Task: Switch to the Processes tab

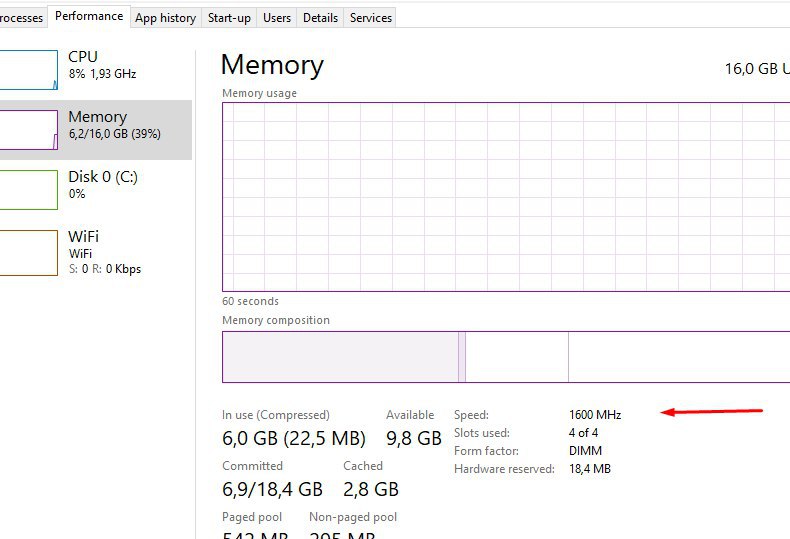Action: [x=21, y=18]
